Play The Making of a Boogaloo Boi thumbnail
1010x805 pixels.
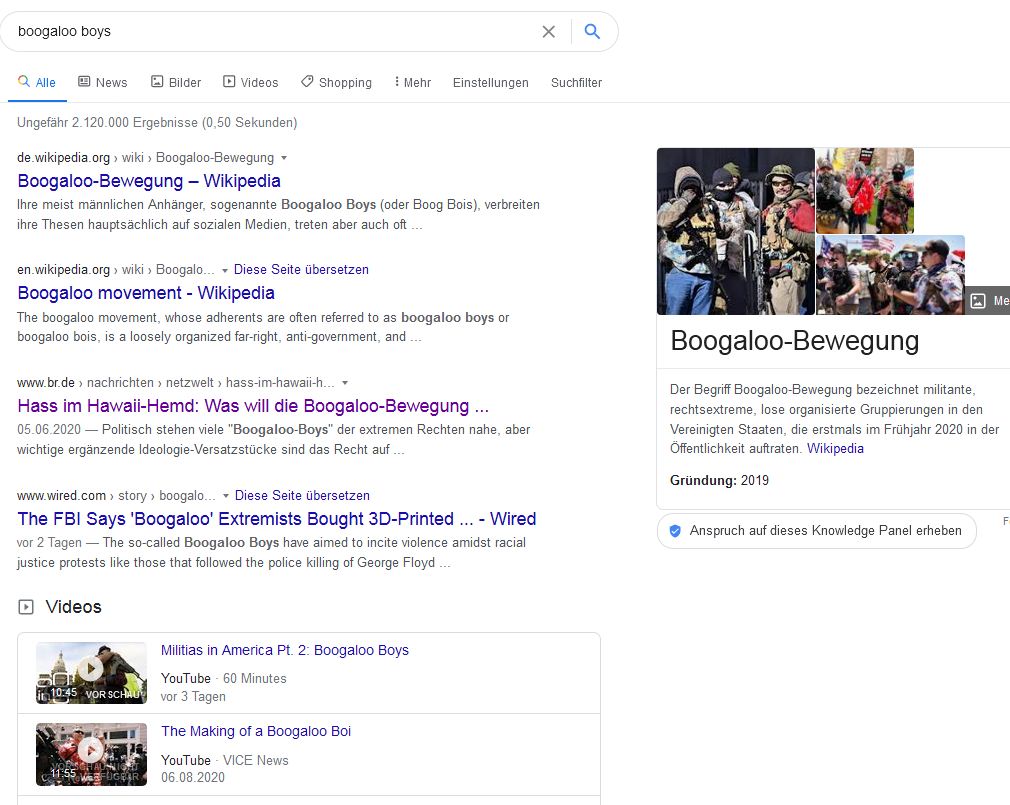point(91,753)
